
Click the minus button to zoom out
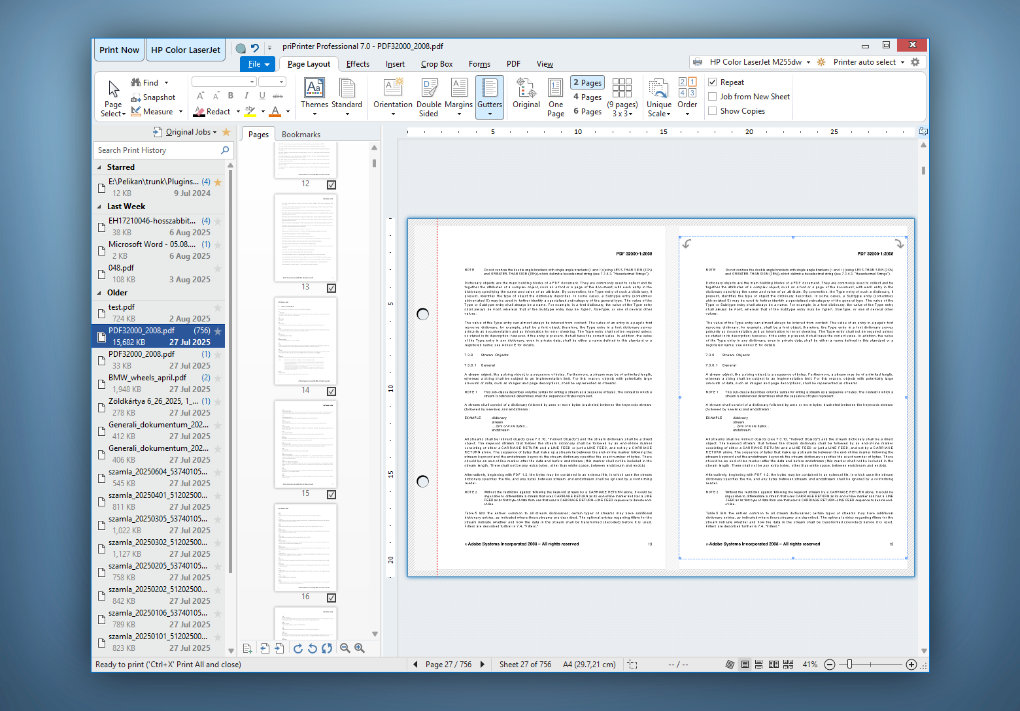[x=829, y=664]
